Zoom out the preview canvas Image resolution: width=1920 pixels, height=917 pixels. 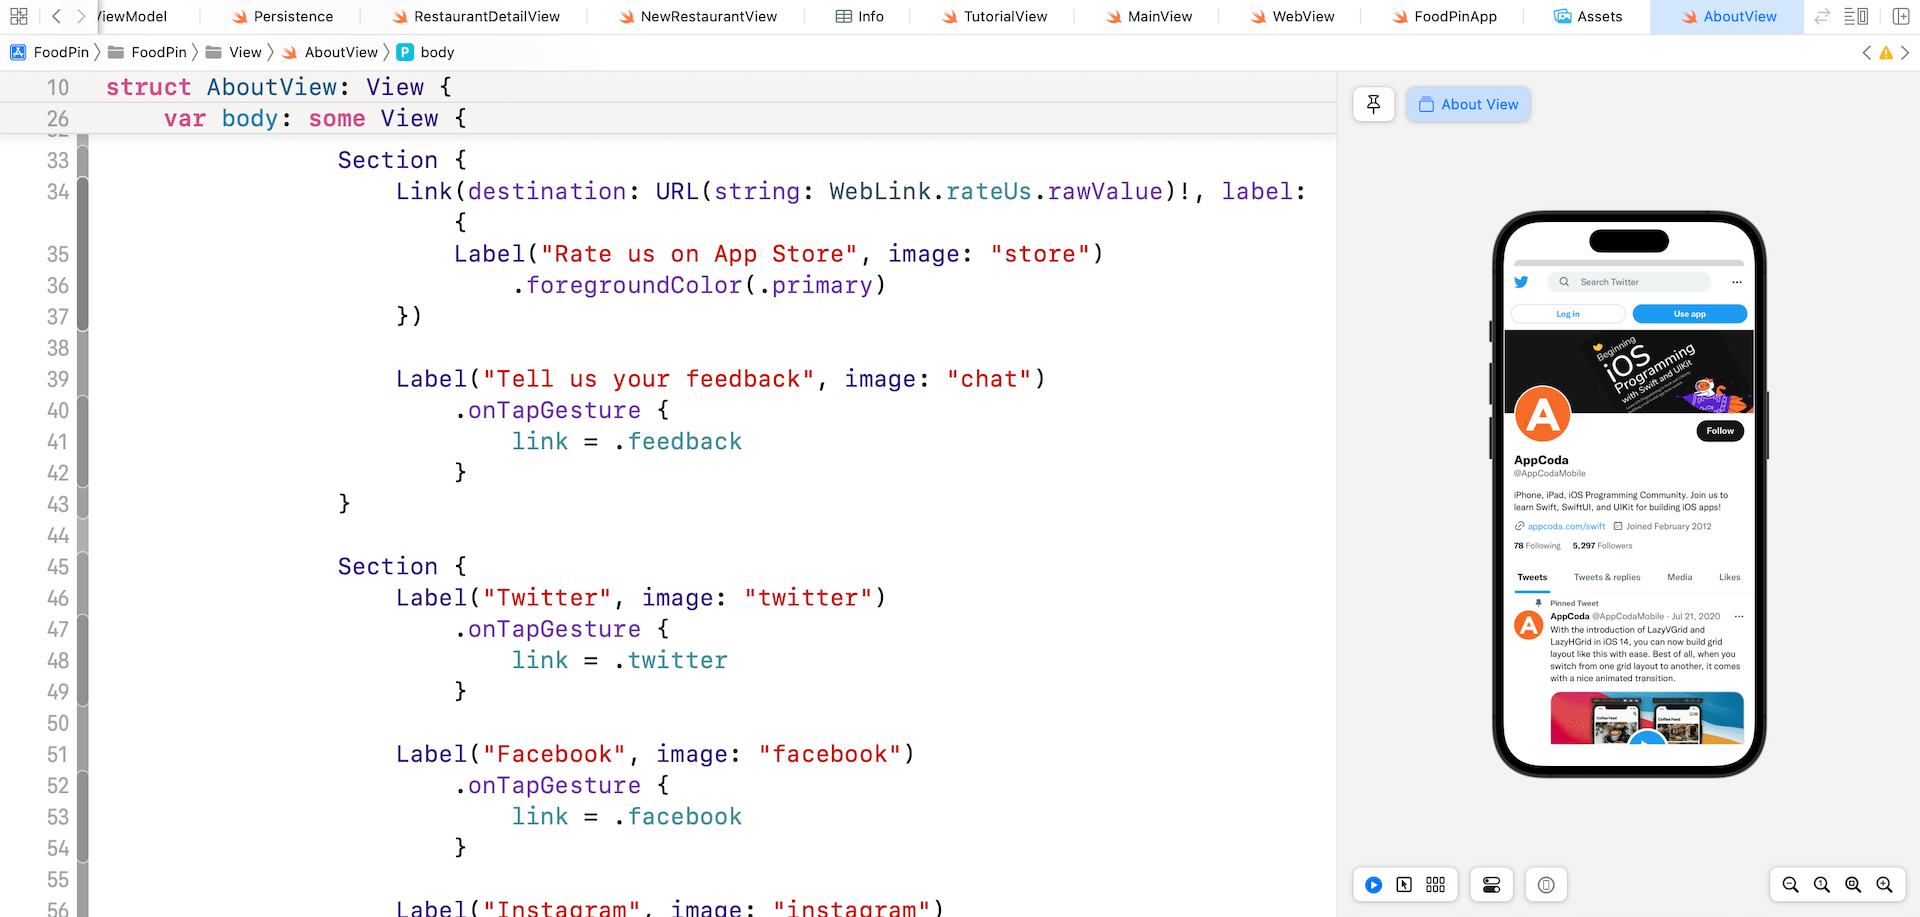[x=1790, y=885]
